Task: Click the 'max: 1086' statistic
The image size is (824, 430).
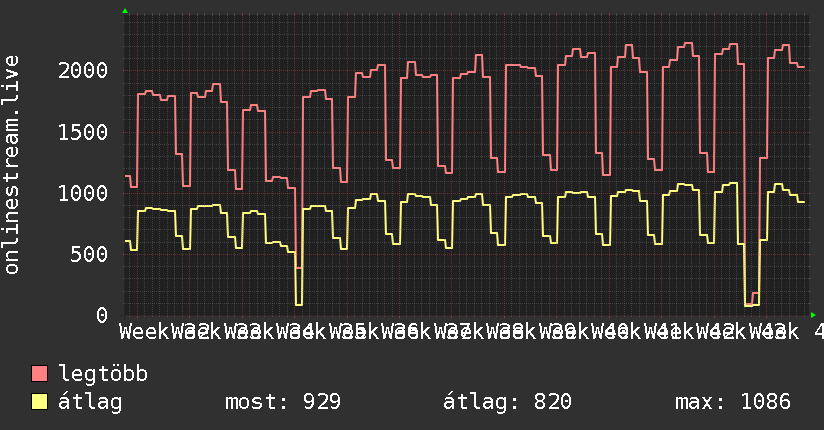Action: (x=733, y=402)
